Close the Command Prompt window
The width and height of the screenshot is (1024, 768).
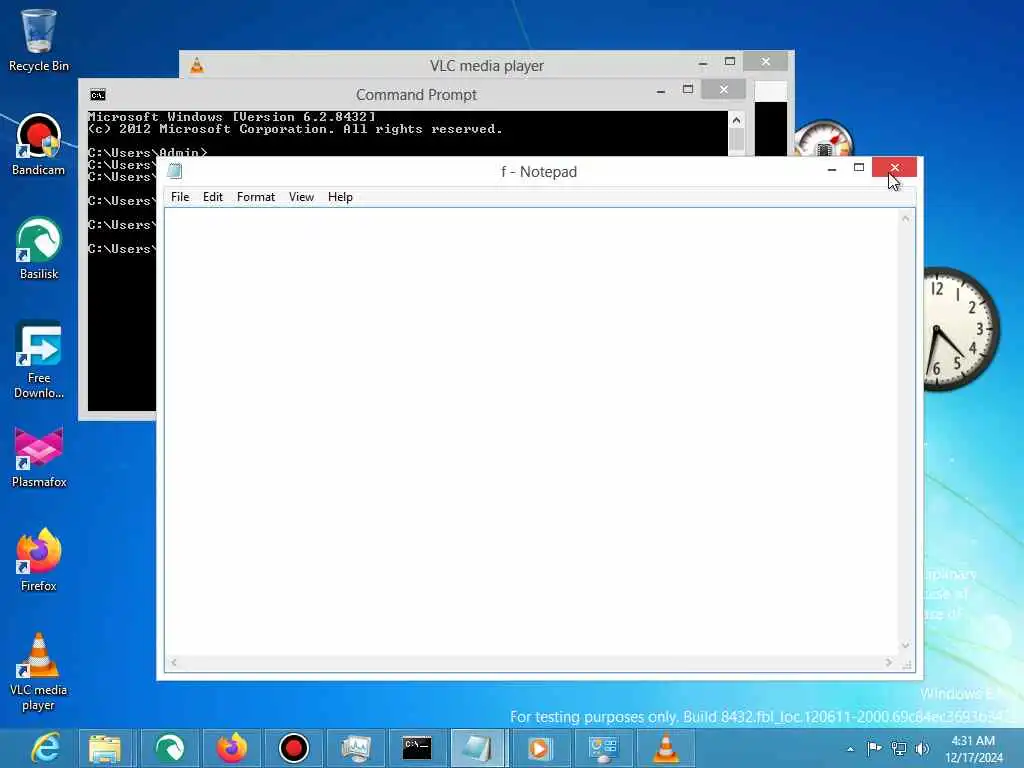724,89
